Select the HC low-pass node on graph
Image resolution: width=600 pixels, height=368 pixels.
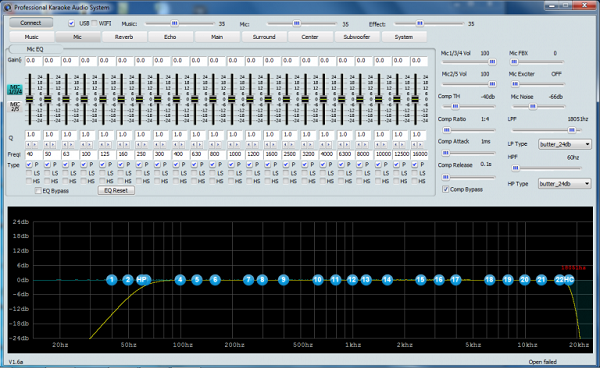tap(569, 280)
